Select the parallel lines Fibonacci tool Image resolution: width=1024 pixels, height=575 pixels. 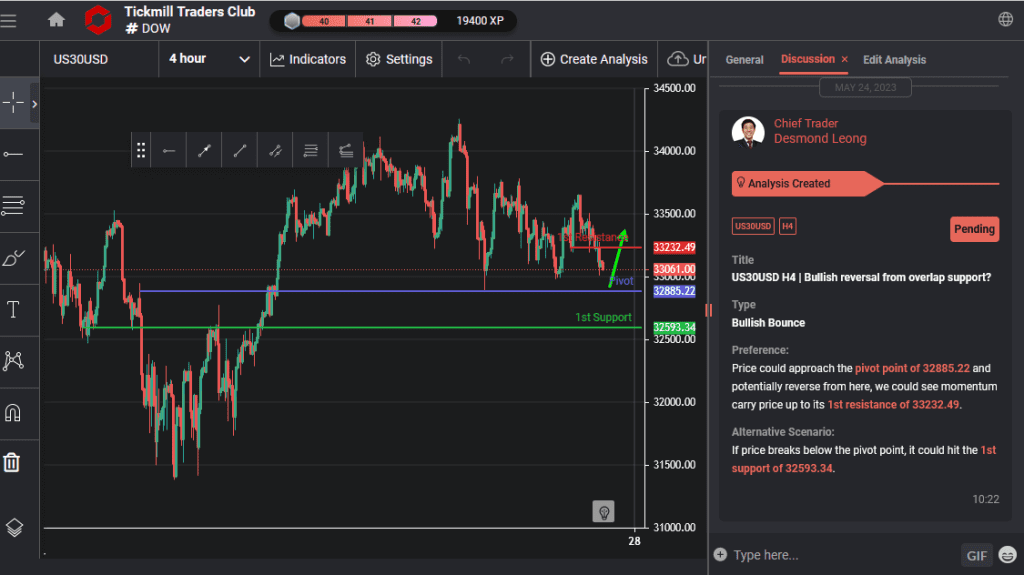[13, 206]
